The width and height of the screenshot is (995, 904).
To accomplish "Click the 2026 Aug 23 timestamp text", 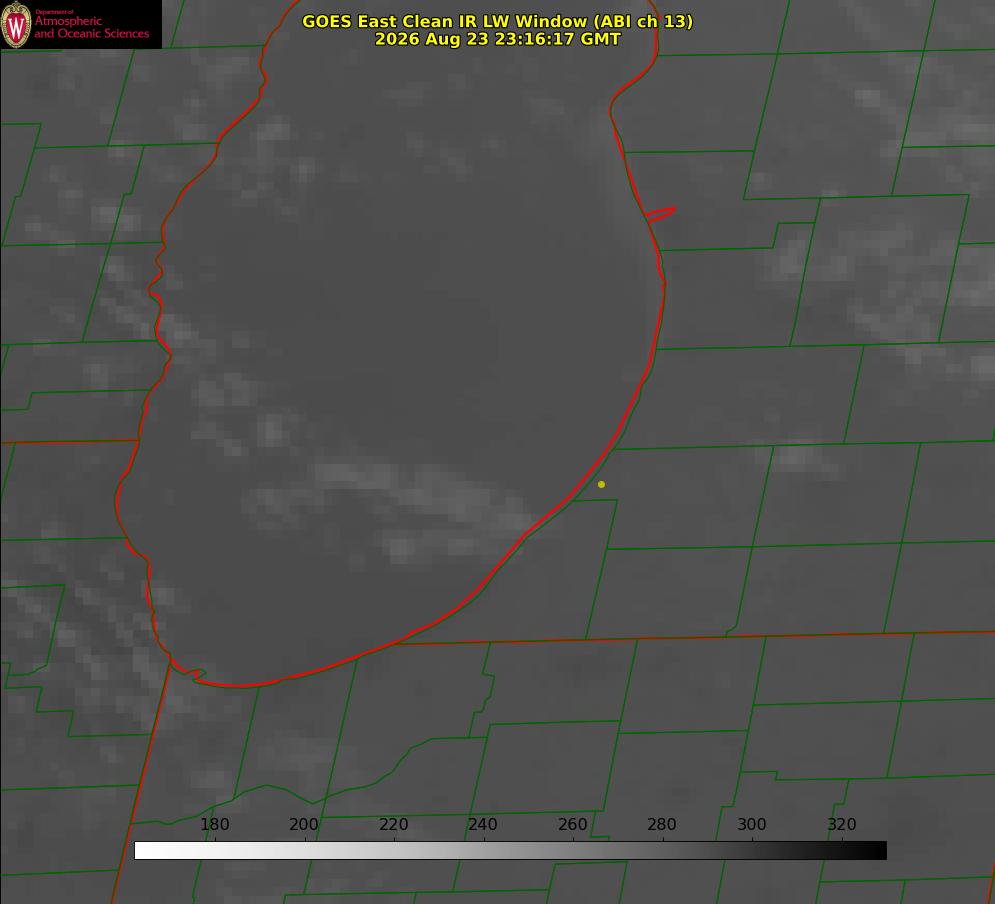I will point(497,39).
